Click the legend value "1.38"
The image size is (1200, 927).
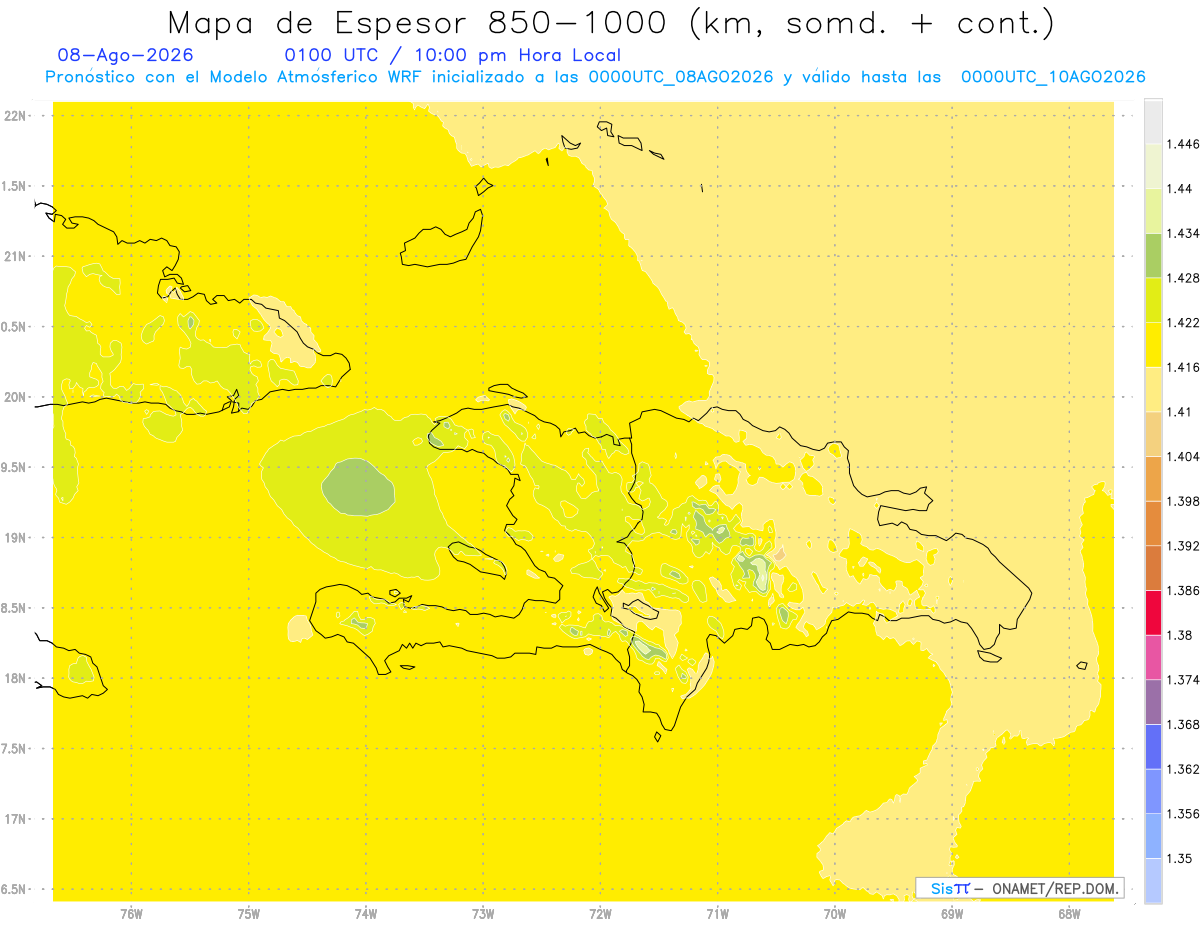(x=1179, y=635)
